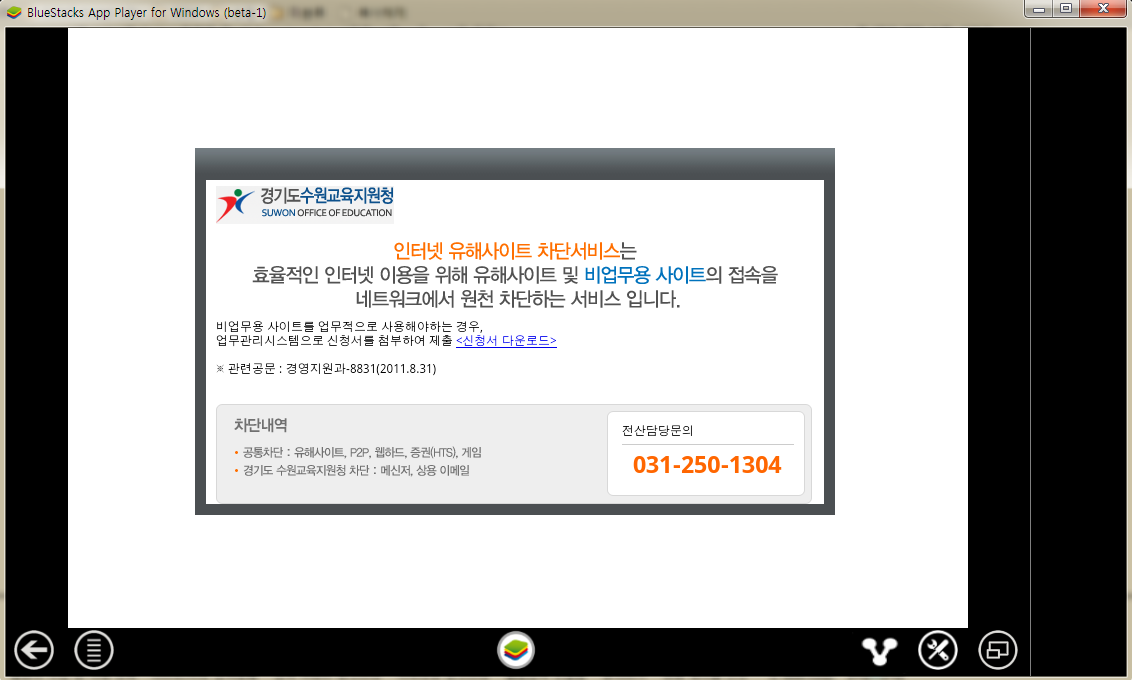The image size is (1132, 680).
Task: Click the 차단내역 heading
Action: coord(260,425)
